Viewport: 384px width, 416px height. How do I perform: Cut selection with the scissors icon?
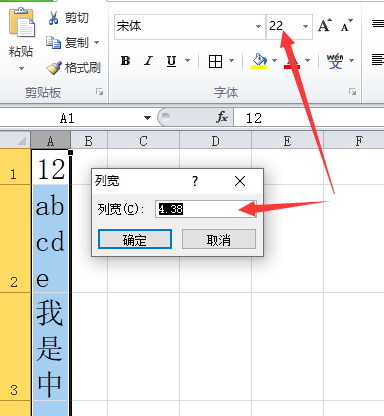coord(53,18)
